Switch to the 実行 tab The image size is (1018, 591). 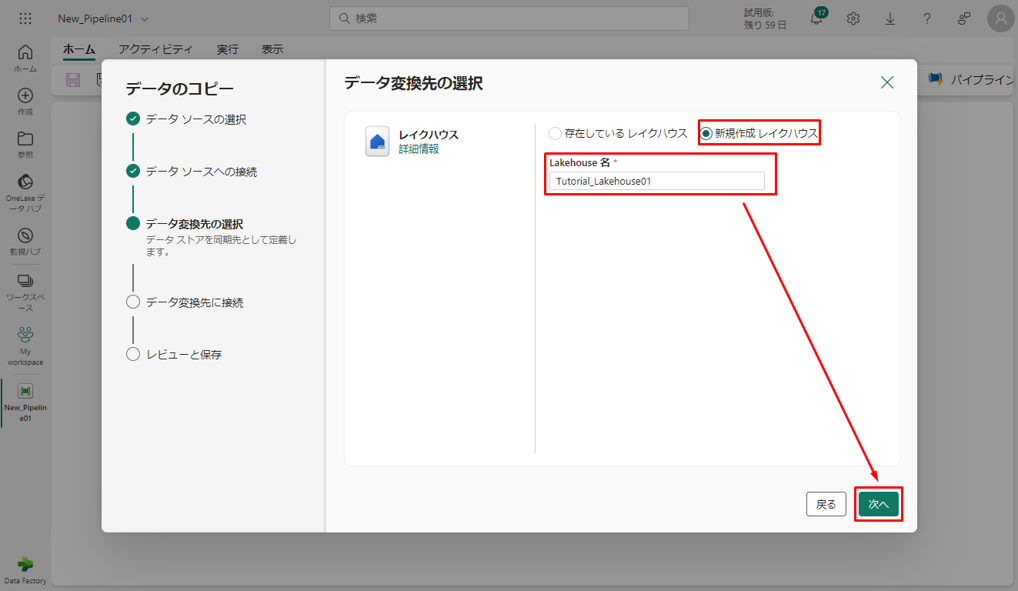(227, 49)
